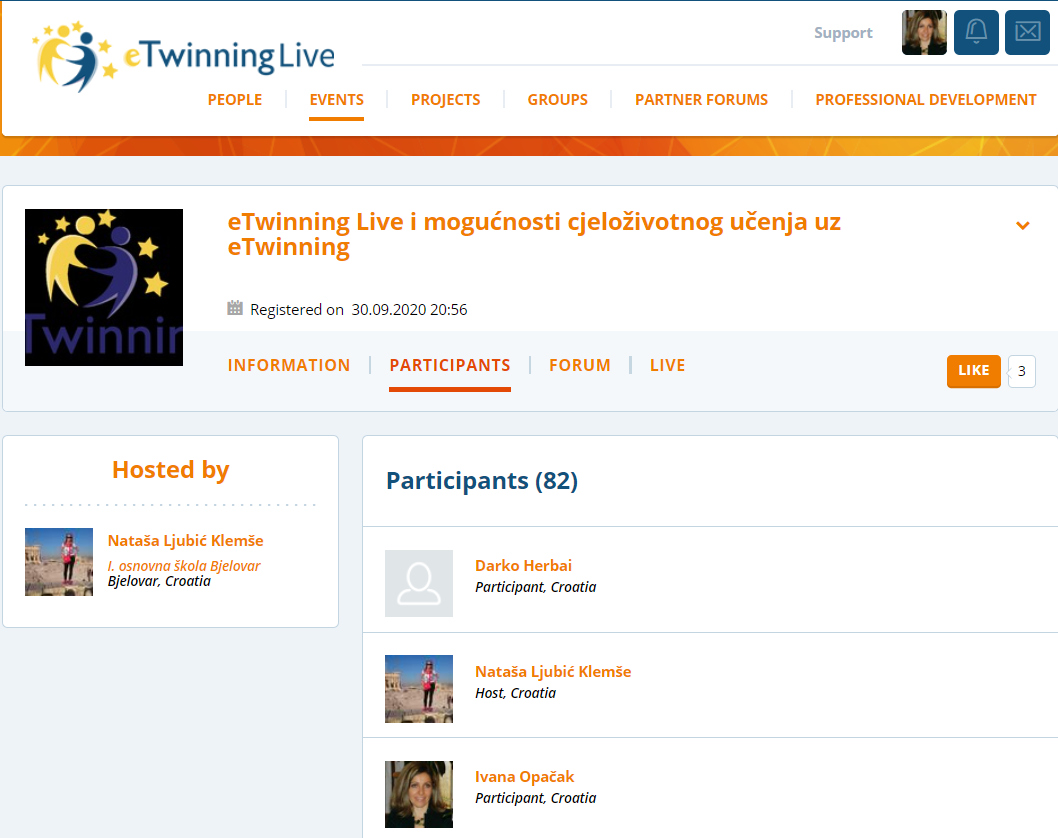This screenshot has width=1058, height=838.
Task: Click the eTwinning Live logo
Action: click(x=184, y=57)
